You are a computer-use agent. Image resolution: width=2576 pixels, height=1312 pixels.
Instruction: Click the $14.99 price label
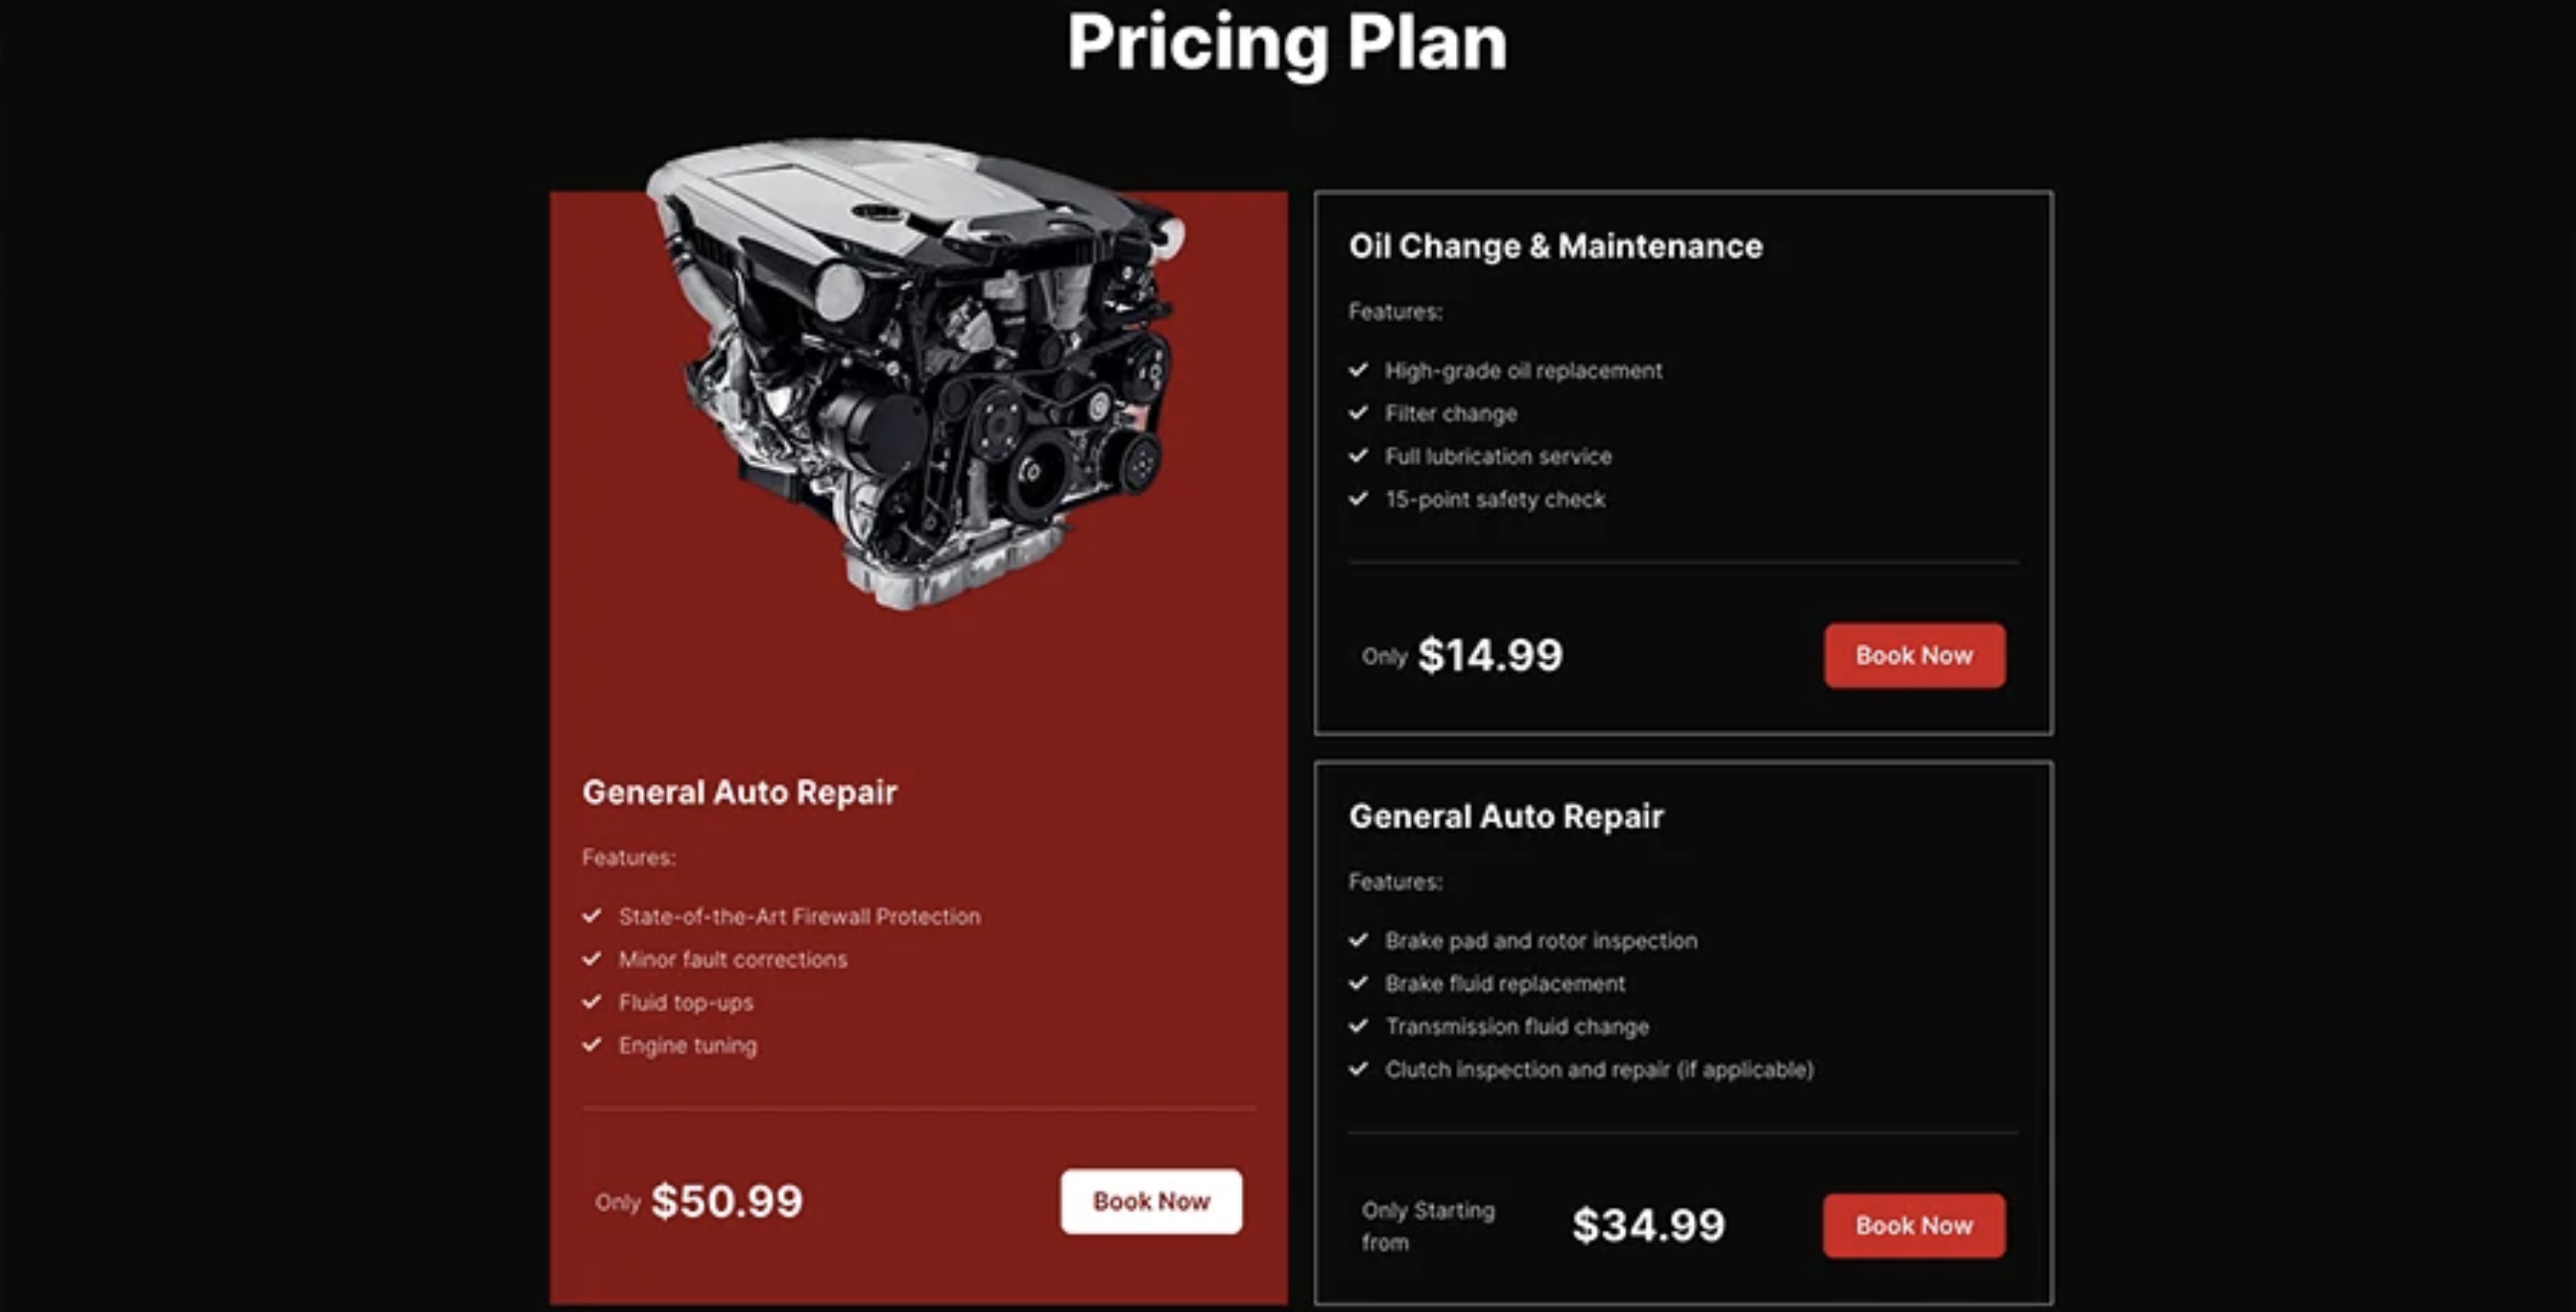1490,656
